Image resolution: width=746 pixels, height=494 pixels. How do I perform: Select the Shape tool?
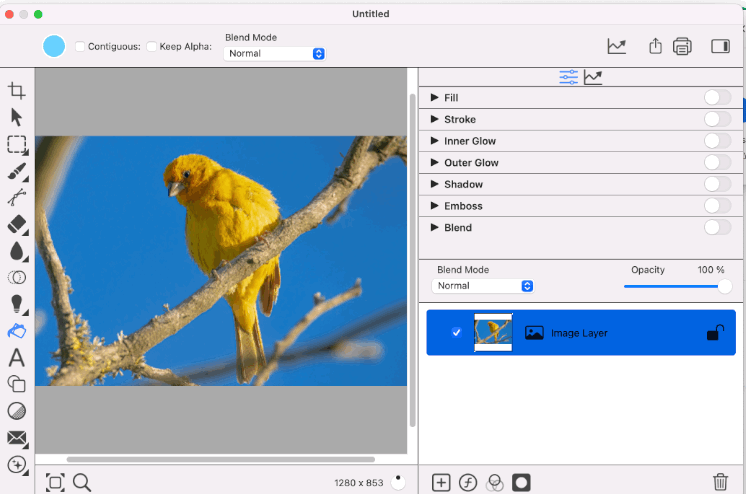[17, 384]
